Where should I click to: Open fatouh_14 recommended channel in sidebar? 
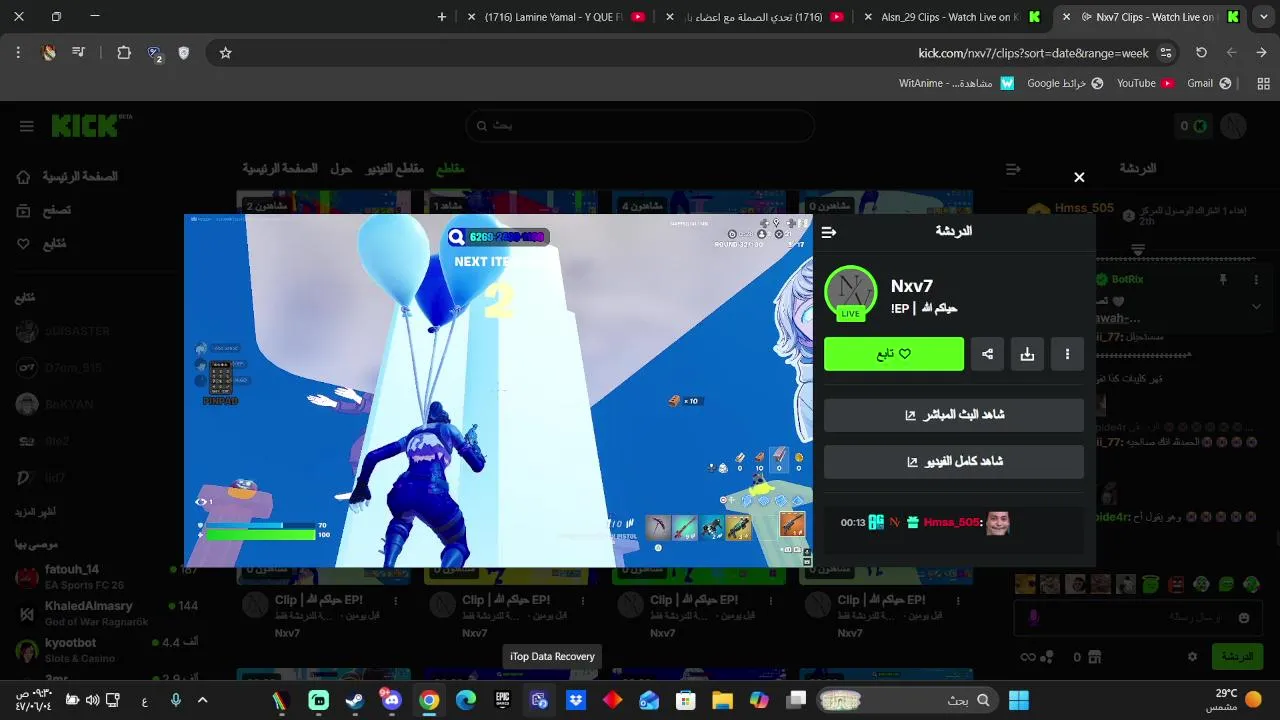[106, 577]
